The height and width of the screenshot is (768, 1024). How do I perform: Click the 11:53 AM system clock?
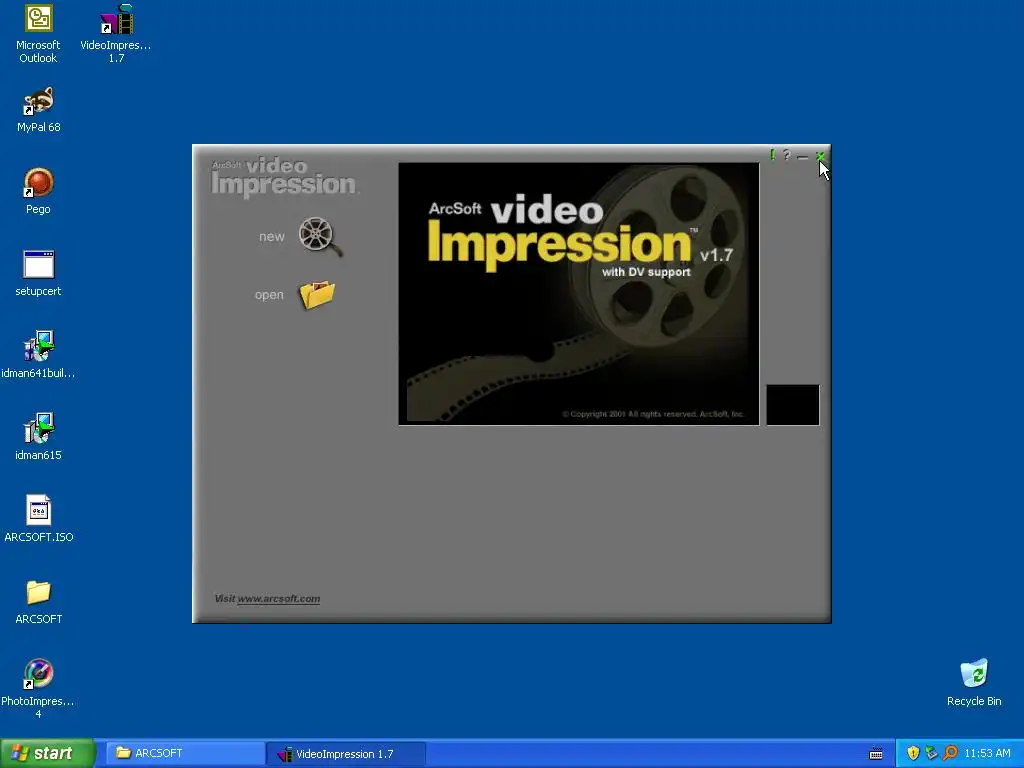coord(987,754)
